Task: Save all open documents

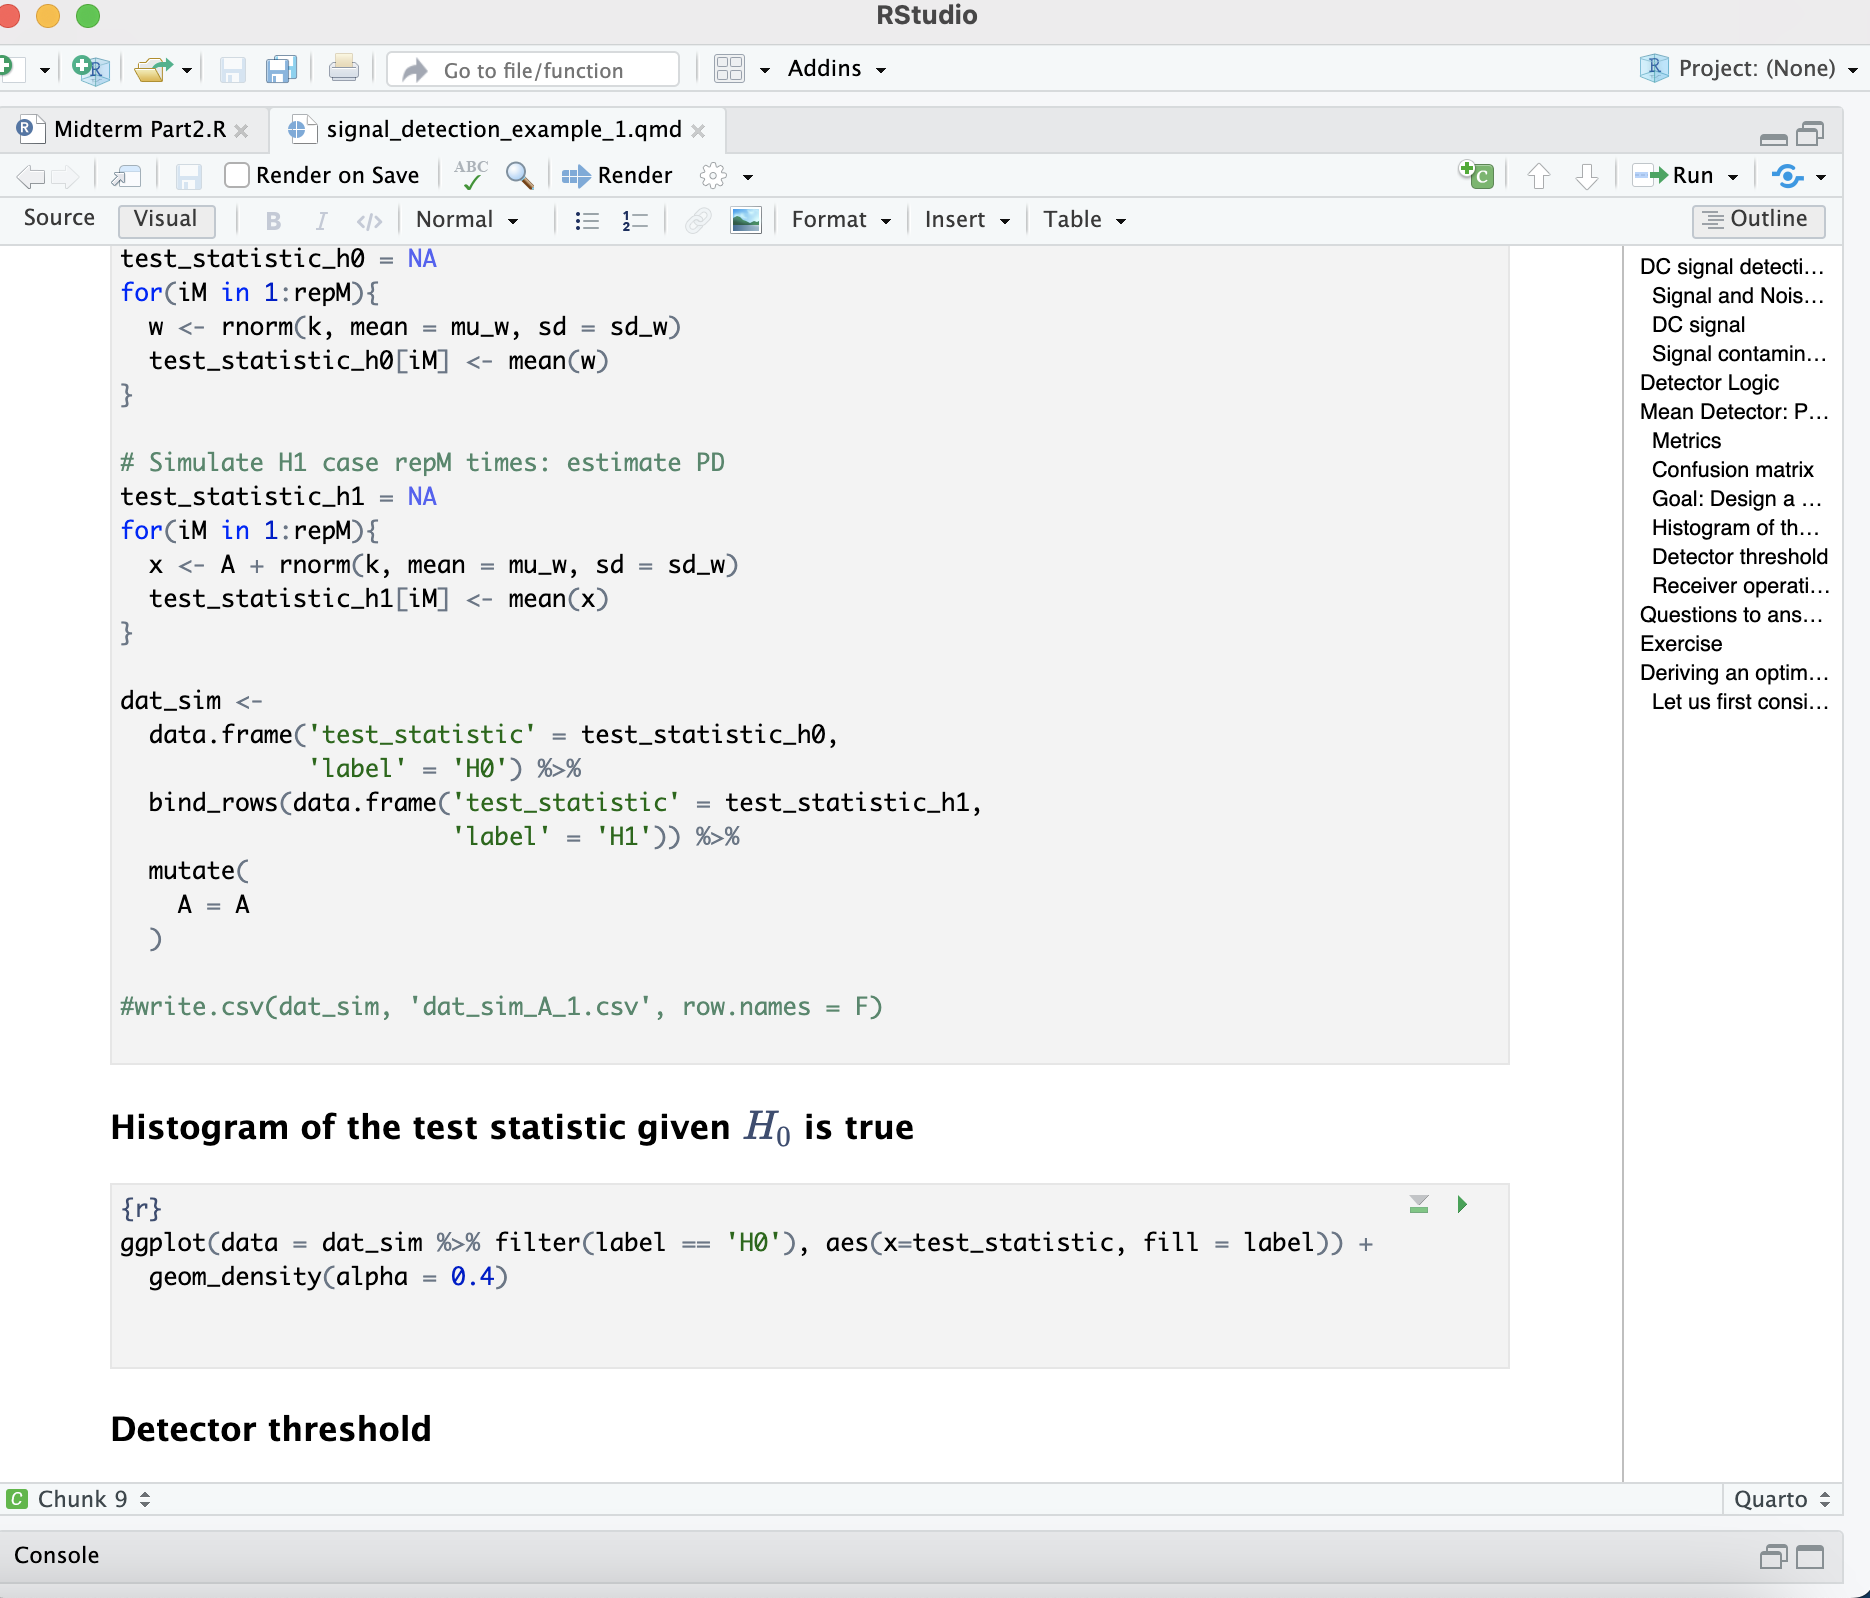Action: tap(282, 68)
